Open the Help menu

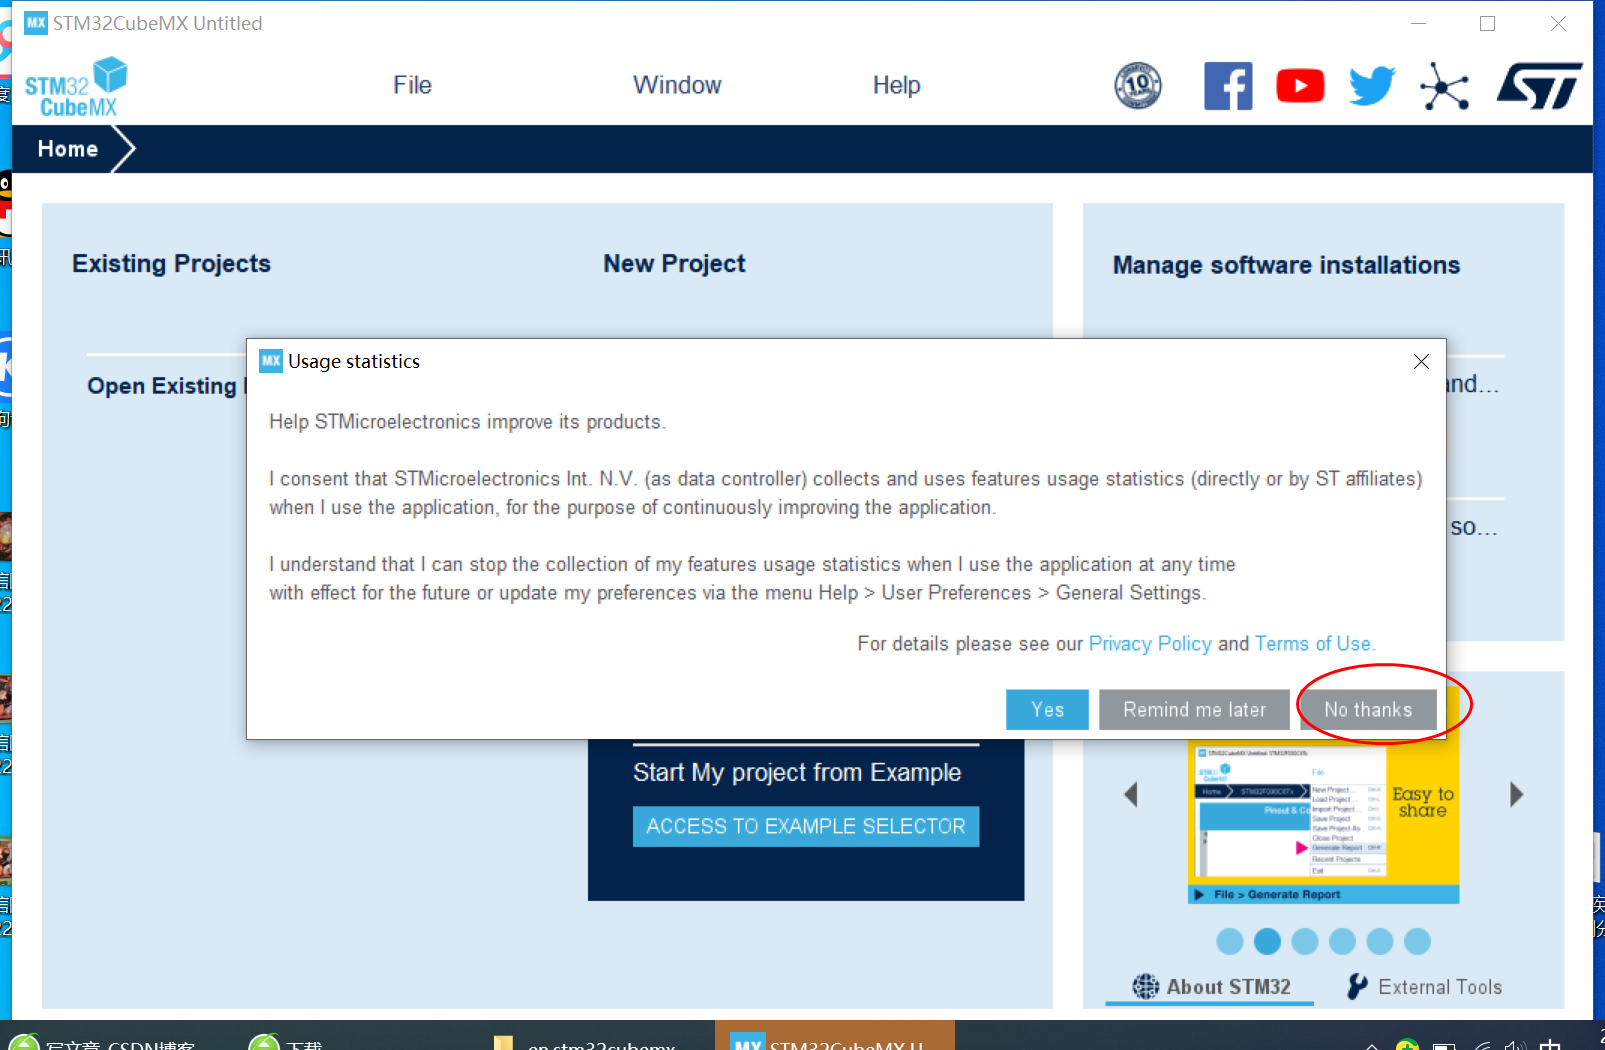point(896,85)
